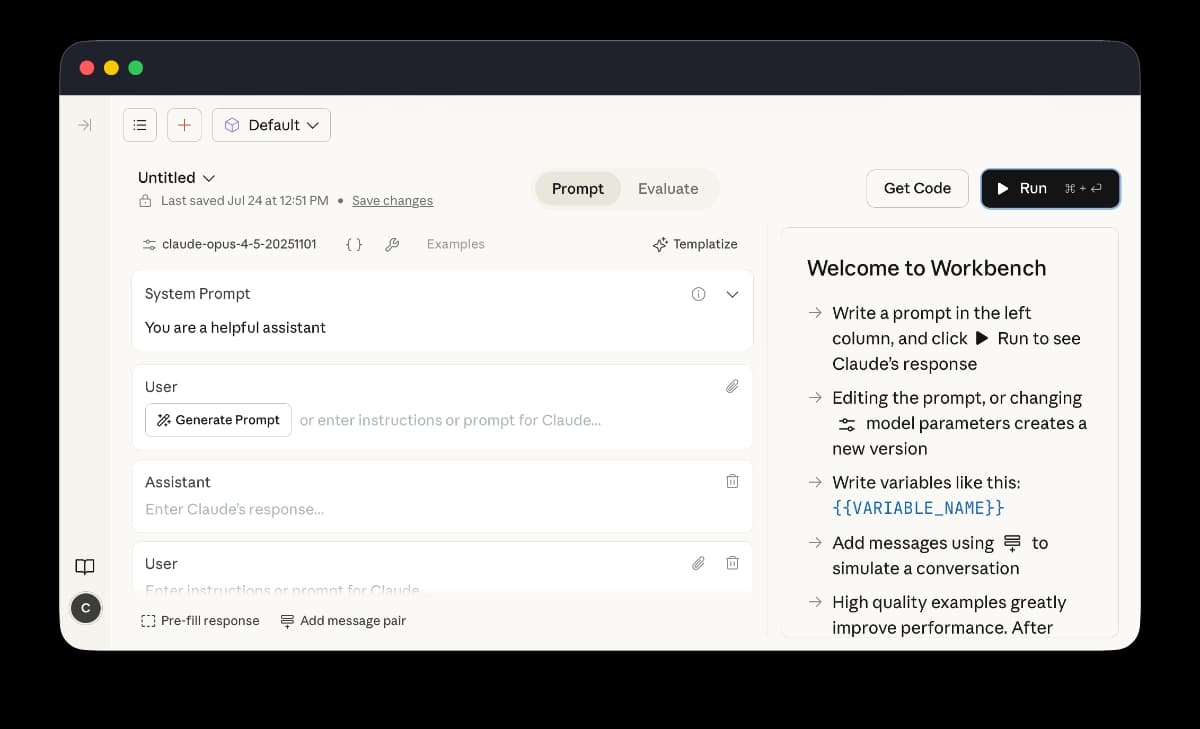The image size is (1200, 729).
Task: Attach a file to first User message
Action: point(732,386)
